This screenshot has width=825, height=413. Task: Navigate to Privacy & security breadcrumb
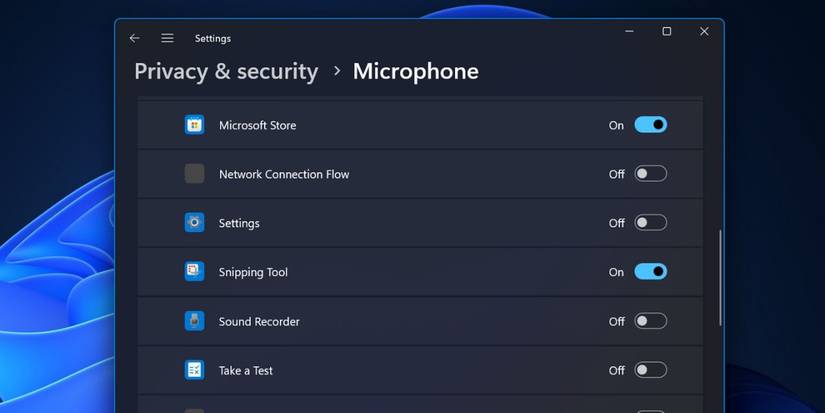point(226,71)
